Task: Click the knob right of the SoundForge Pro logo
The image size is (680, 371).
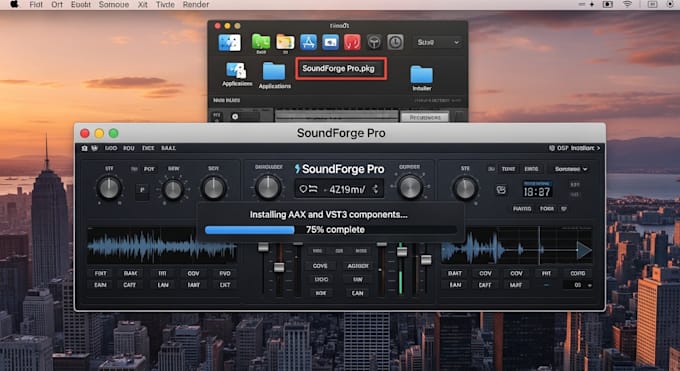Action: coord(410,187)
